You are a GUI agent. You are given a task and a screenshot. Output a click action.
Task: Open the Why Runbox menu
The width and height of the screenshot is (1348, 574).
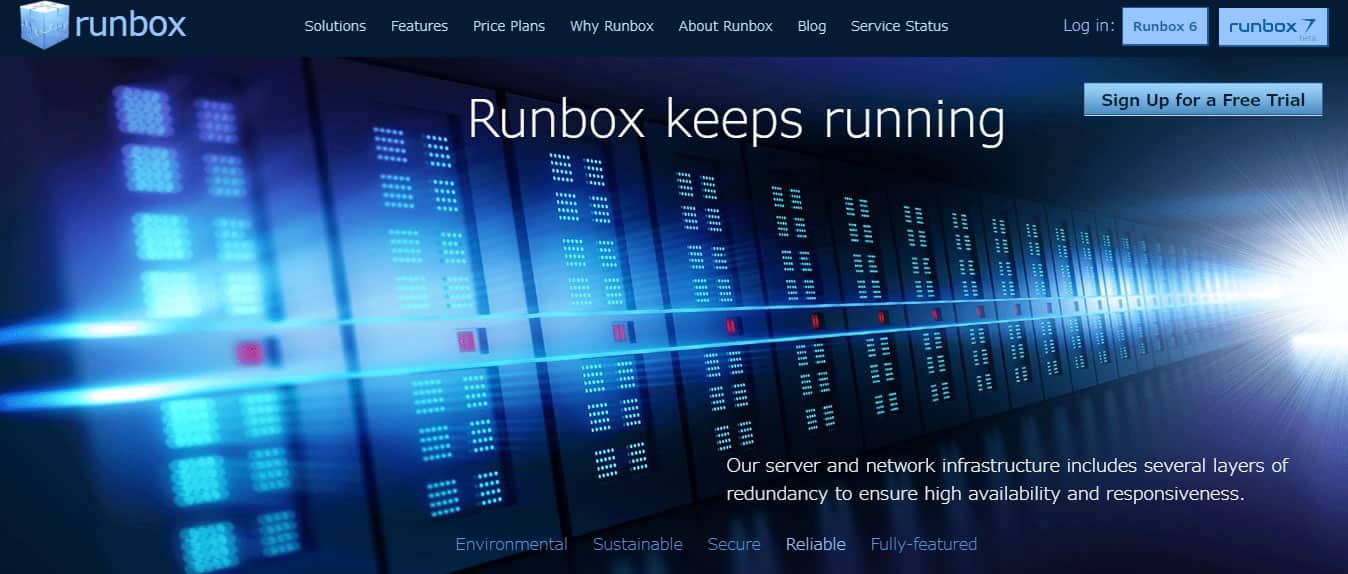point(612,26)
